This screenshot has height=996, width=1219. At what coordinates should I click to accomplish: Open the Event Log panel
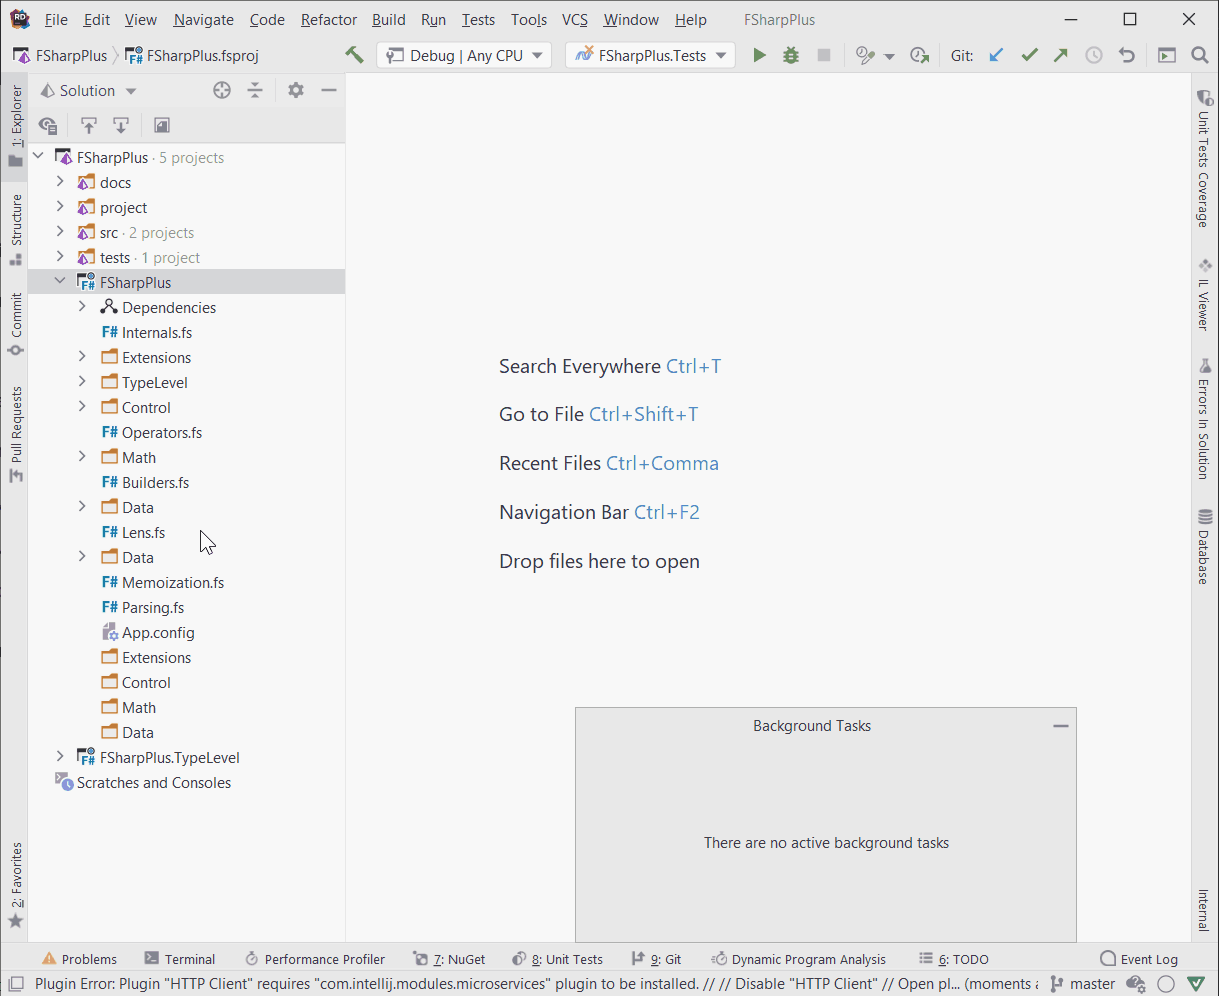tap(1139, 959)
